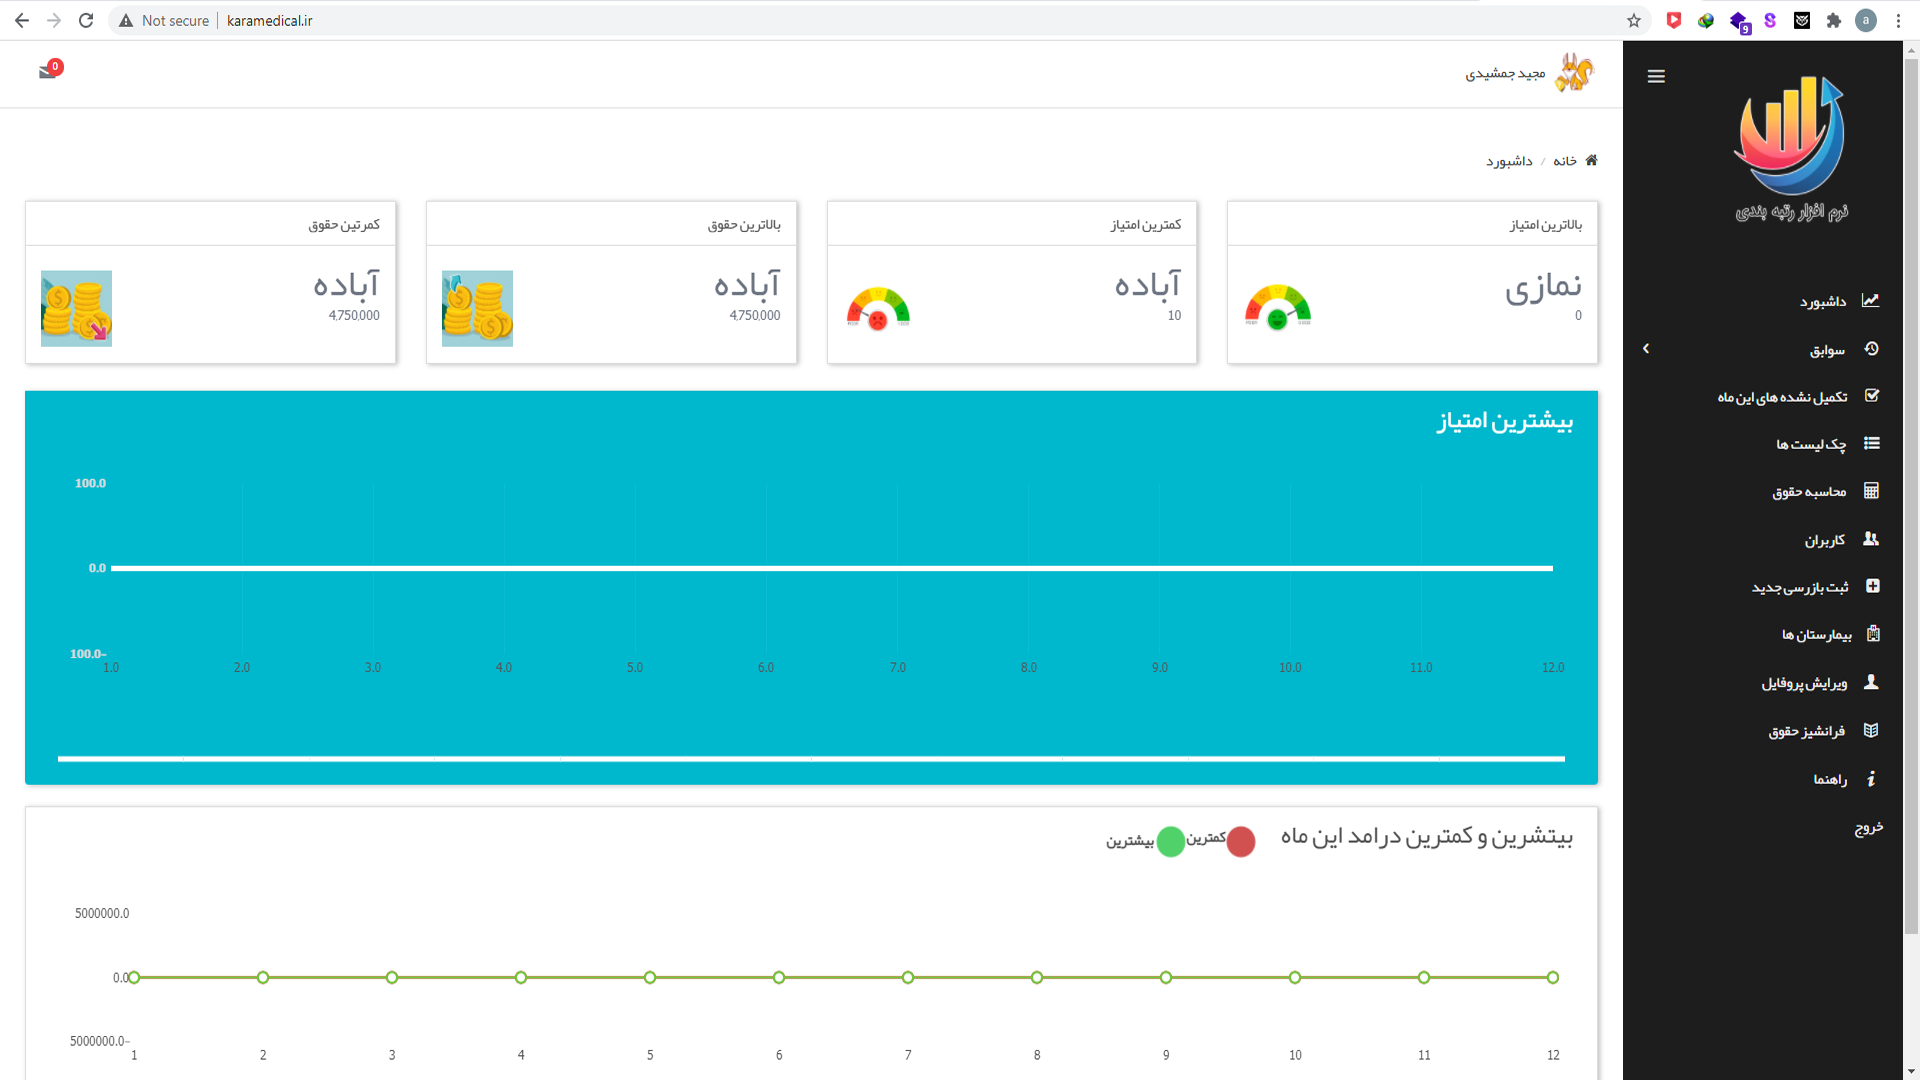Click the ویرایش پروفایل profile edit icon
Screen dimensions: 1920x1080
point(1872,682)
